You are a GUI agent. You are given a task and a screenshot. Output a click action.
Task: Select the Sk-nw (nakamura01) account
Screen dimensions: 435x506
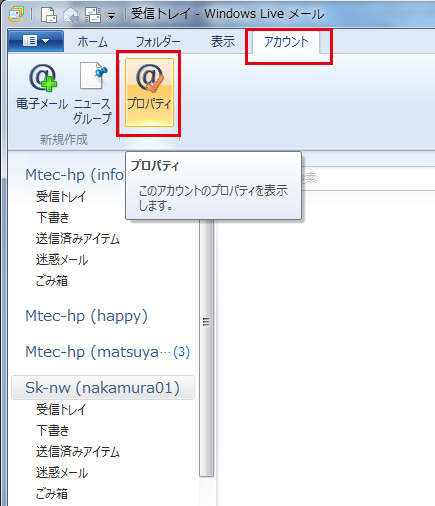(x=103, y=388)
